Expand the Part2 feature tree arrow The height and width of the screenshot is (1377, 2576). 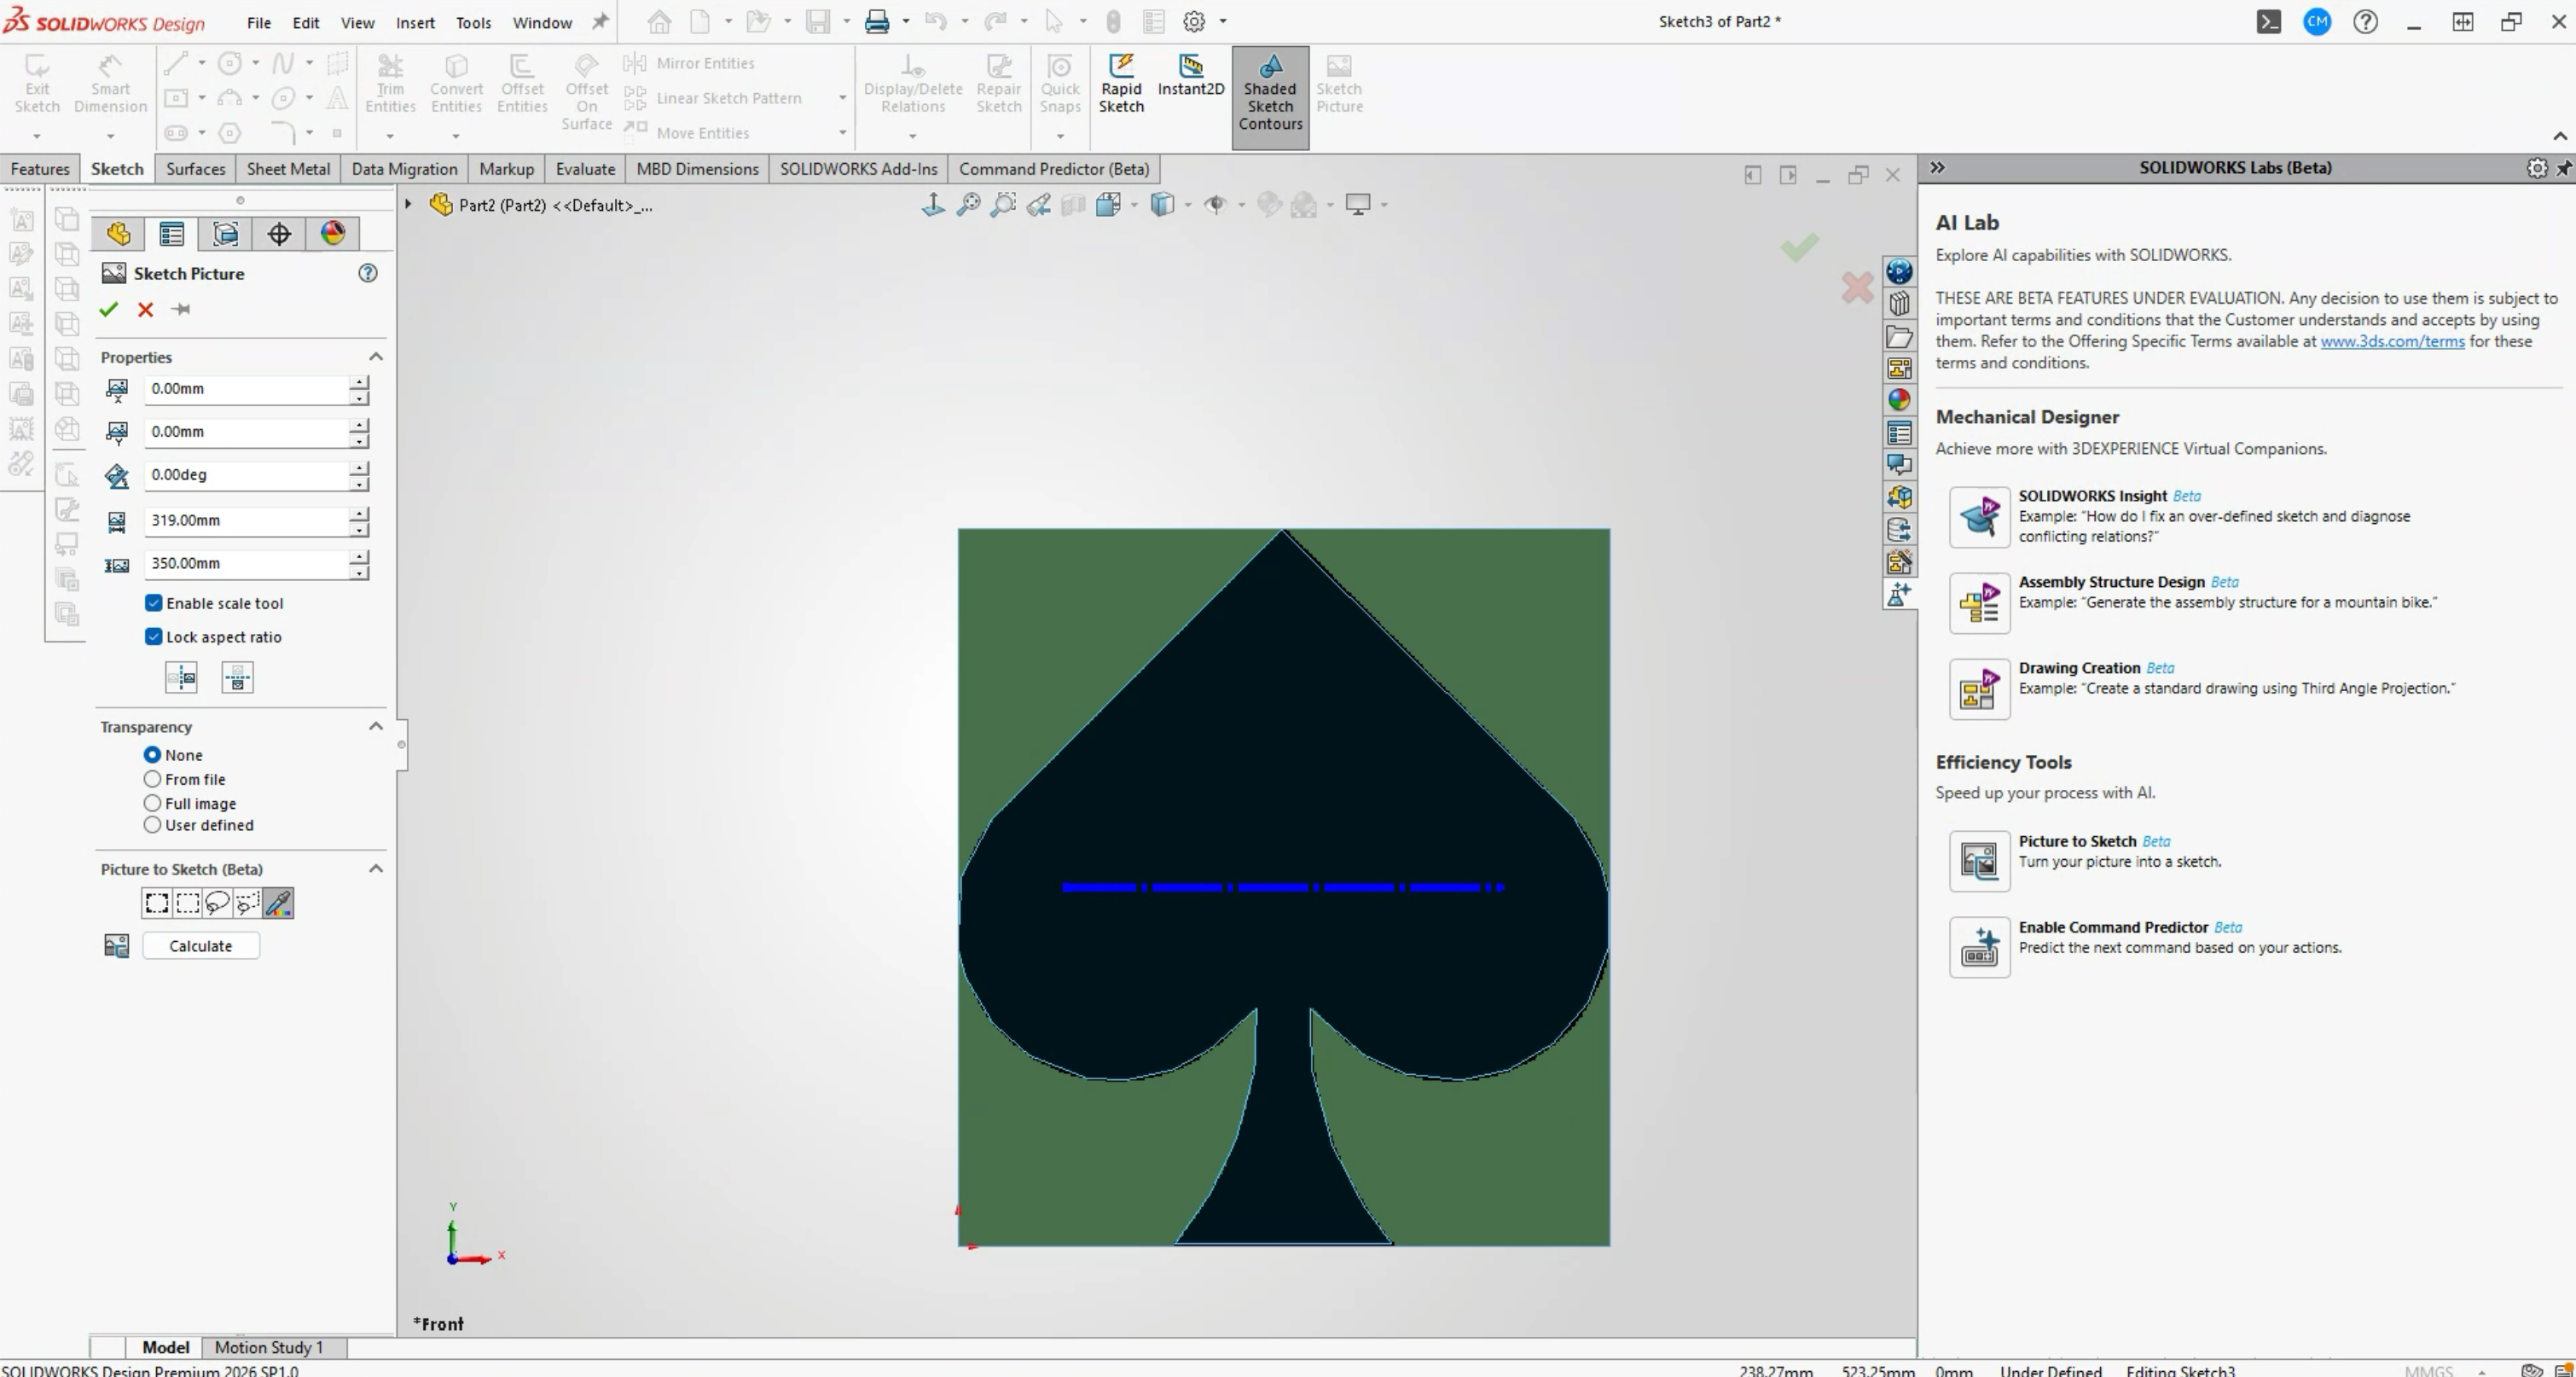[408, 205]
